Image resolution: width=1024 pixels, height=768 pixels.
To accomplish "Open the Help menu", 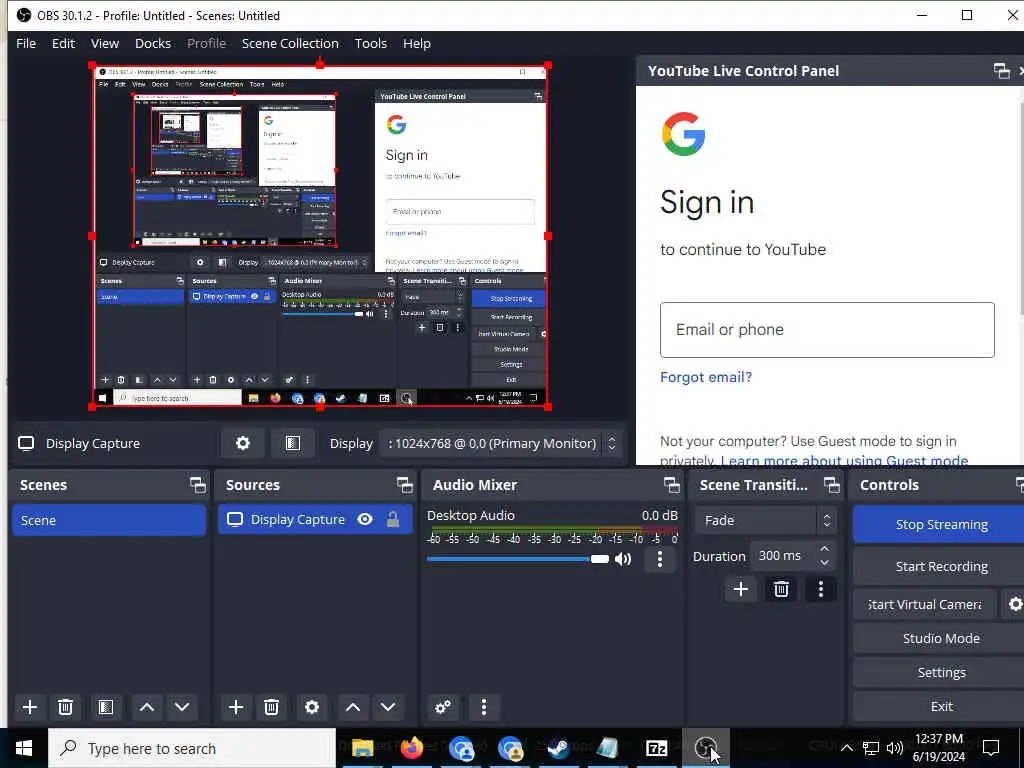I will point(417,43).
